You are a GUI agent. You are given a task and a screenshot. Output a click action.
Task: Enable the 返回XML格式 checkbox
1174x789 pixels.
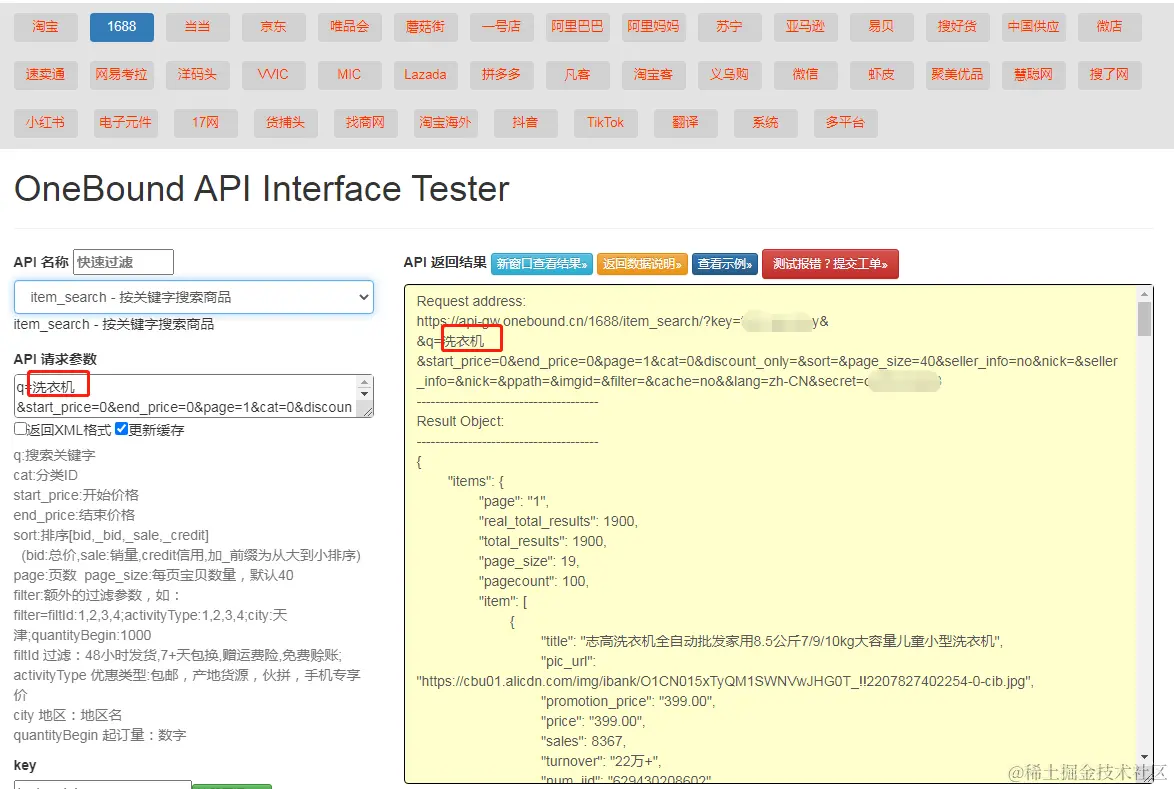coord(20,429)
